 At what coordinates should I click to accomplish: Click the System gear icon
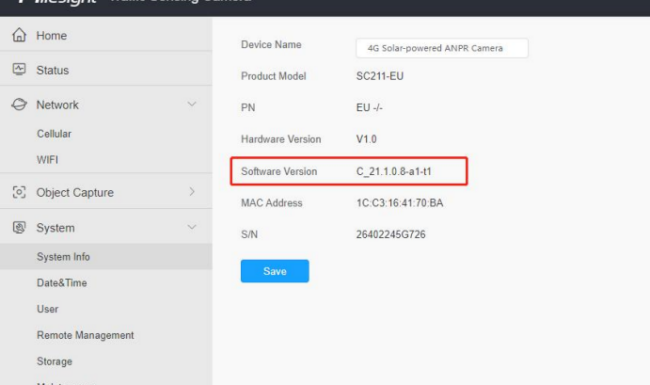pos(19,228)
